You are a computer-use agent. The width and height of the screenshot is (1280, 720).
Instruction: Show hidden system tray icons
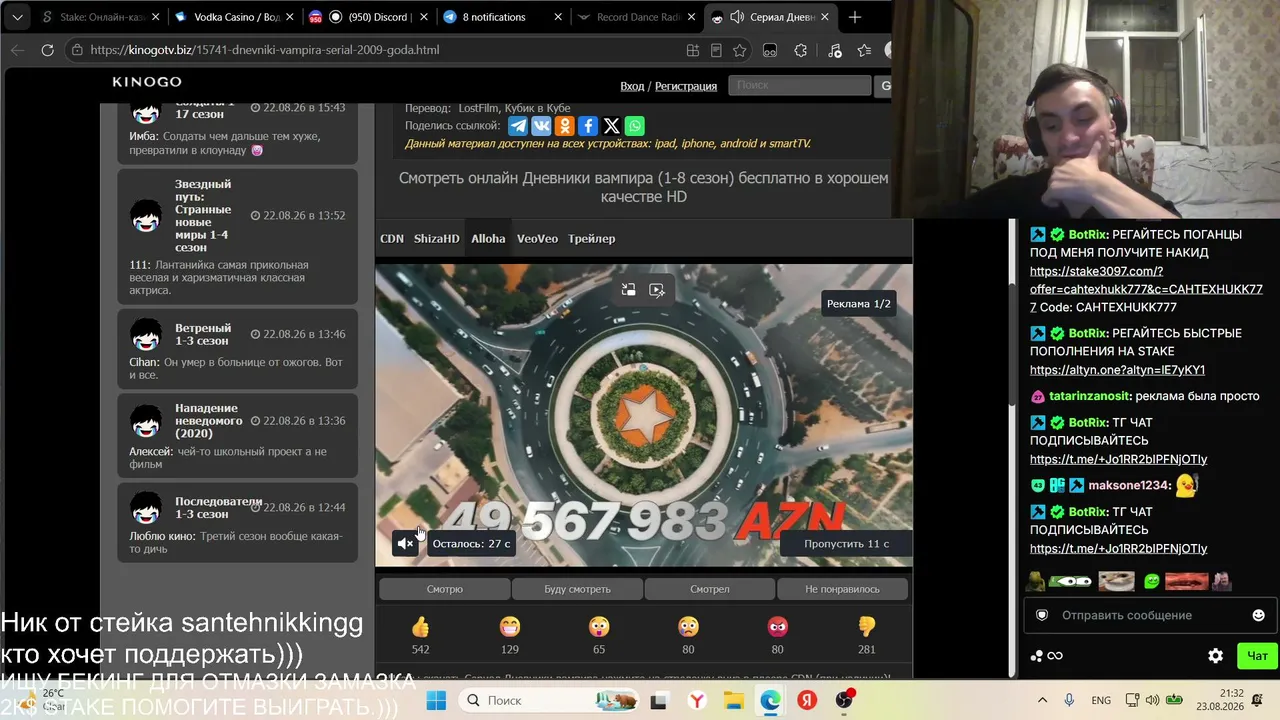[1042, 701]
